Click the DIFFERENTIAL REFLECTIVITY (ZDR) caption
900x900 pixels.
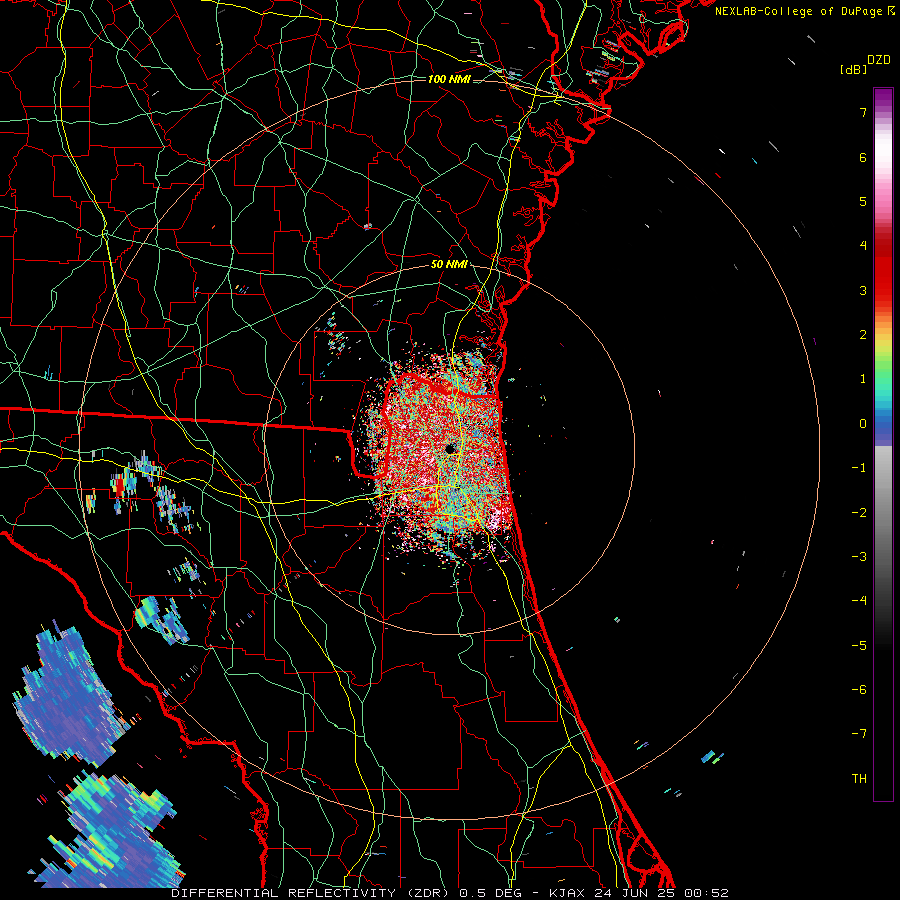[311, 893]
